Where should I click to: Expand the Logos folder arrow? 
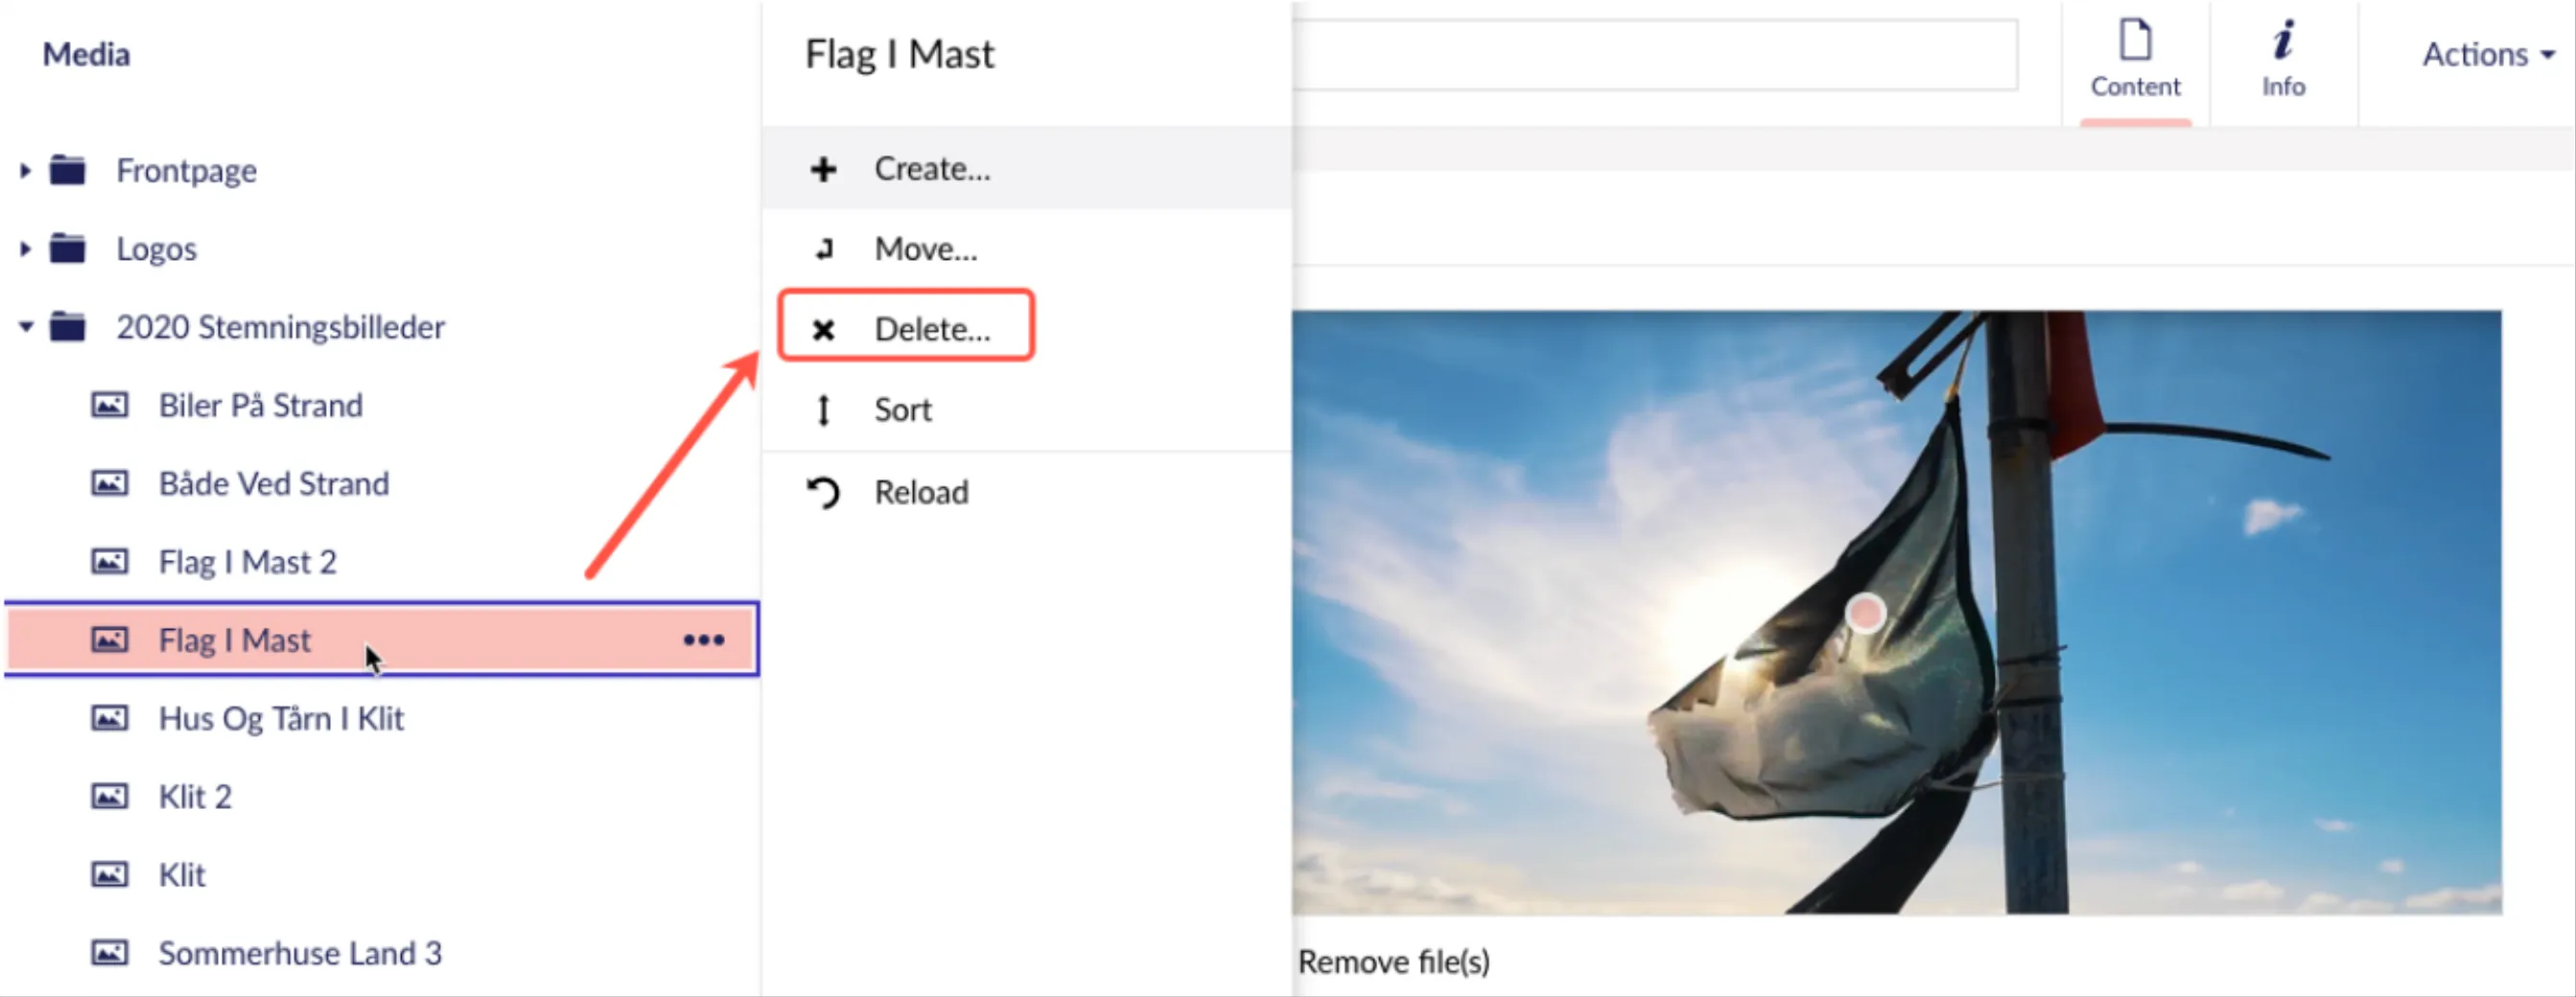pos(25,248)
